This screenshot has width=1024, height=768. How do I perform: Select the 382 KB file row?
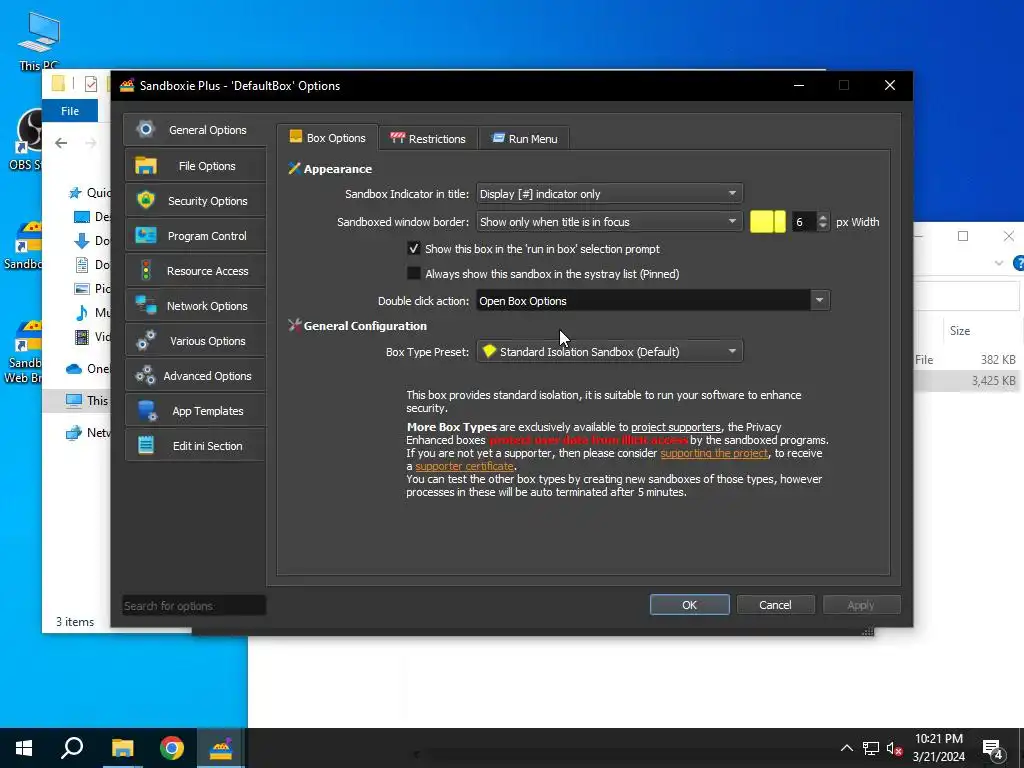(967, 360)
